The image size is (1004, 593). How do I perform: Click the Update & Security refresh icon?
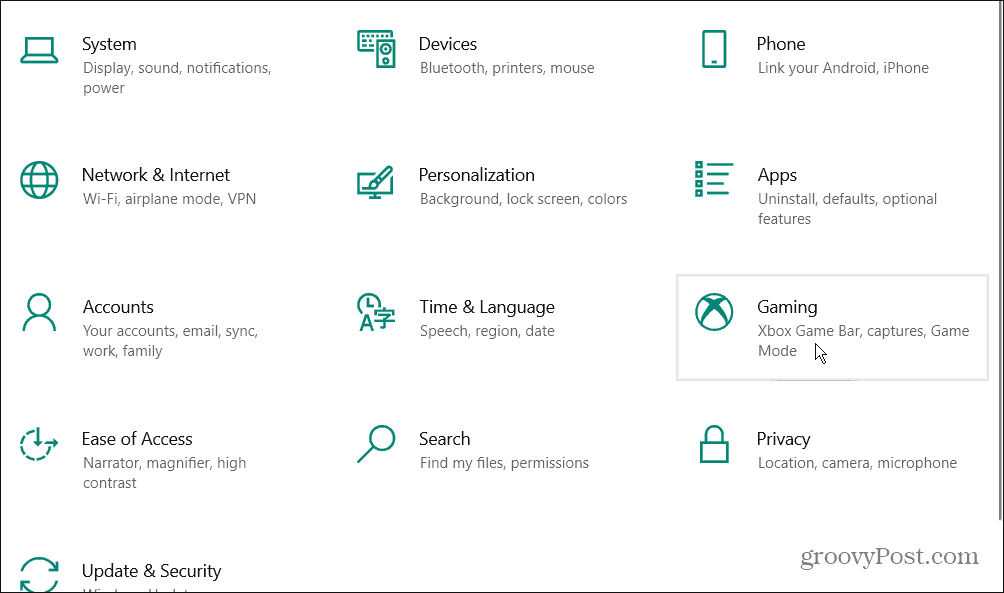pos(40,575)
